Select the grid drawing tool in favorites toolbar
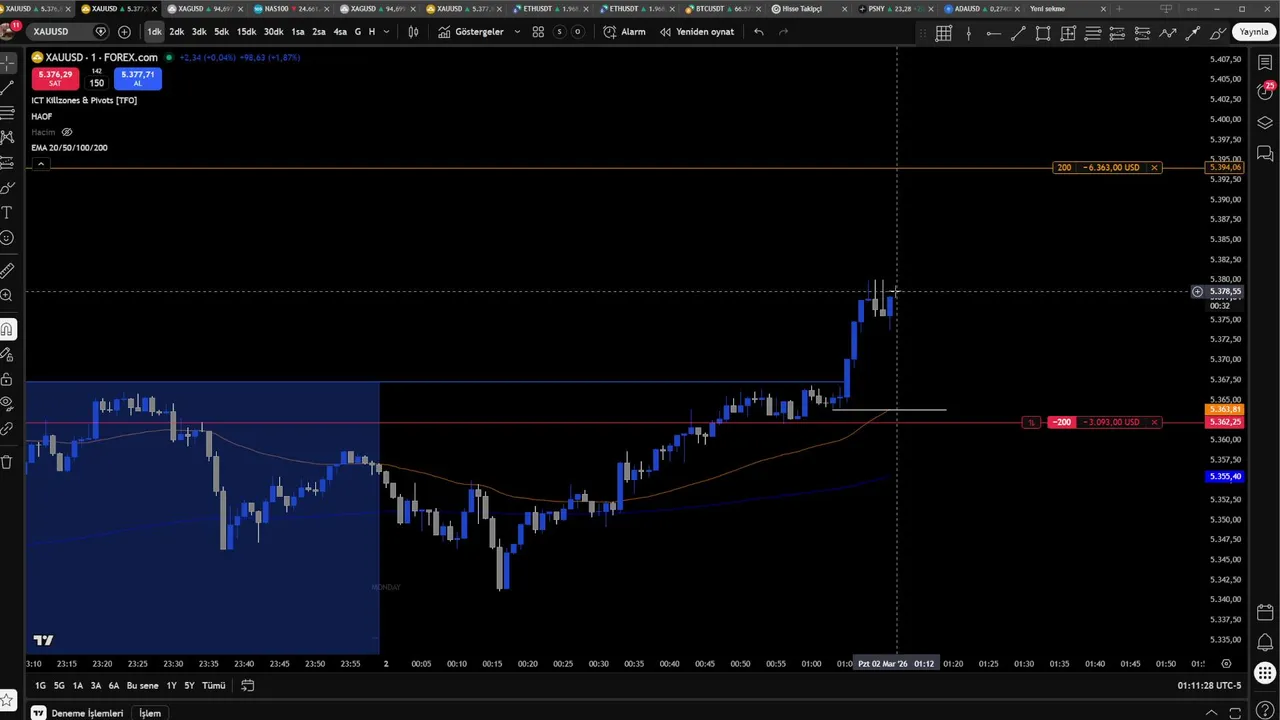Viewport: 1280px width, 720px height. (943, 33)
